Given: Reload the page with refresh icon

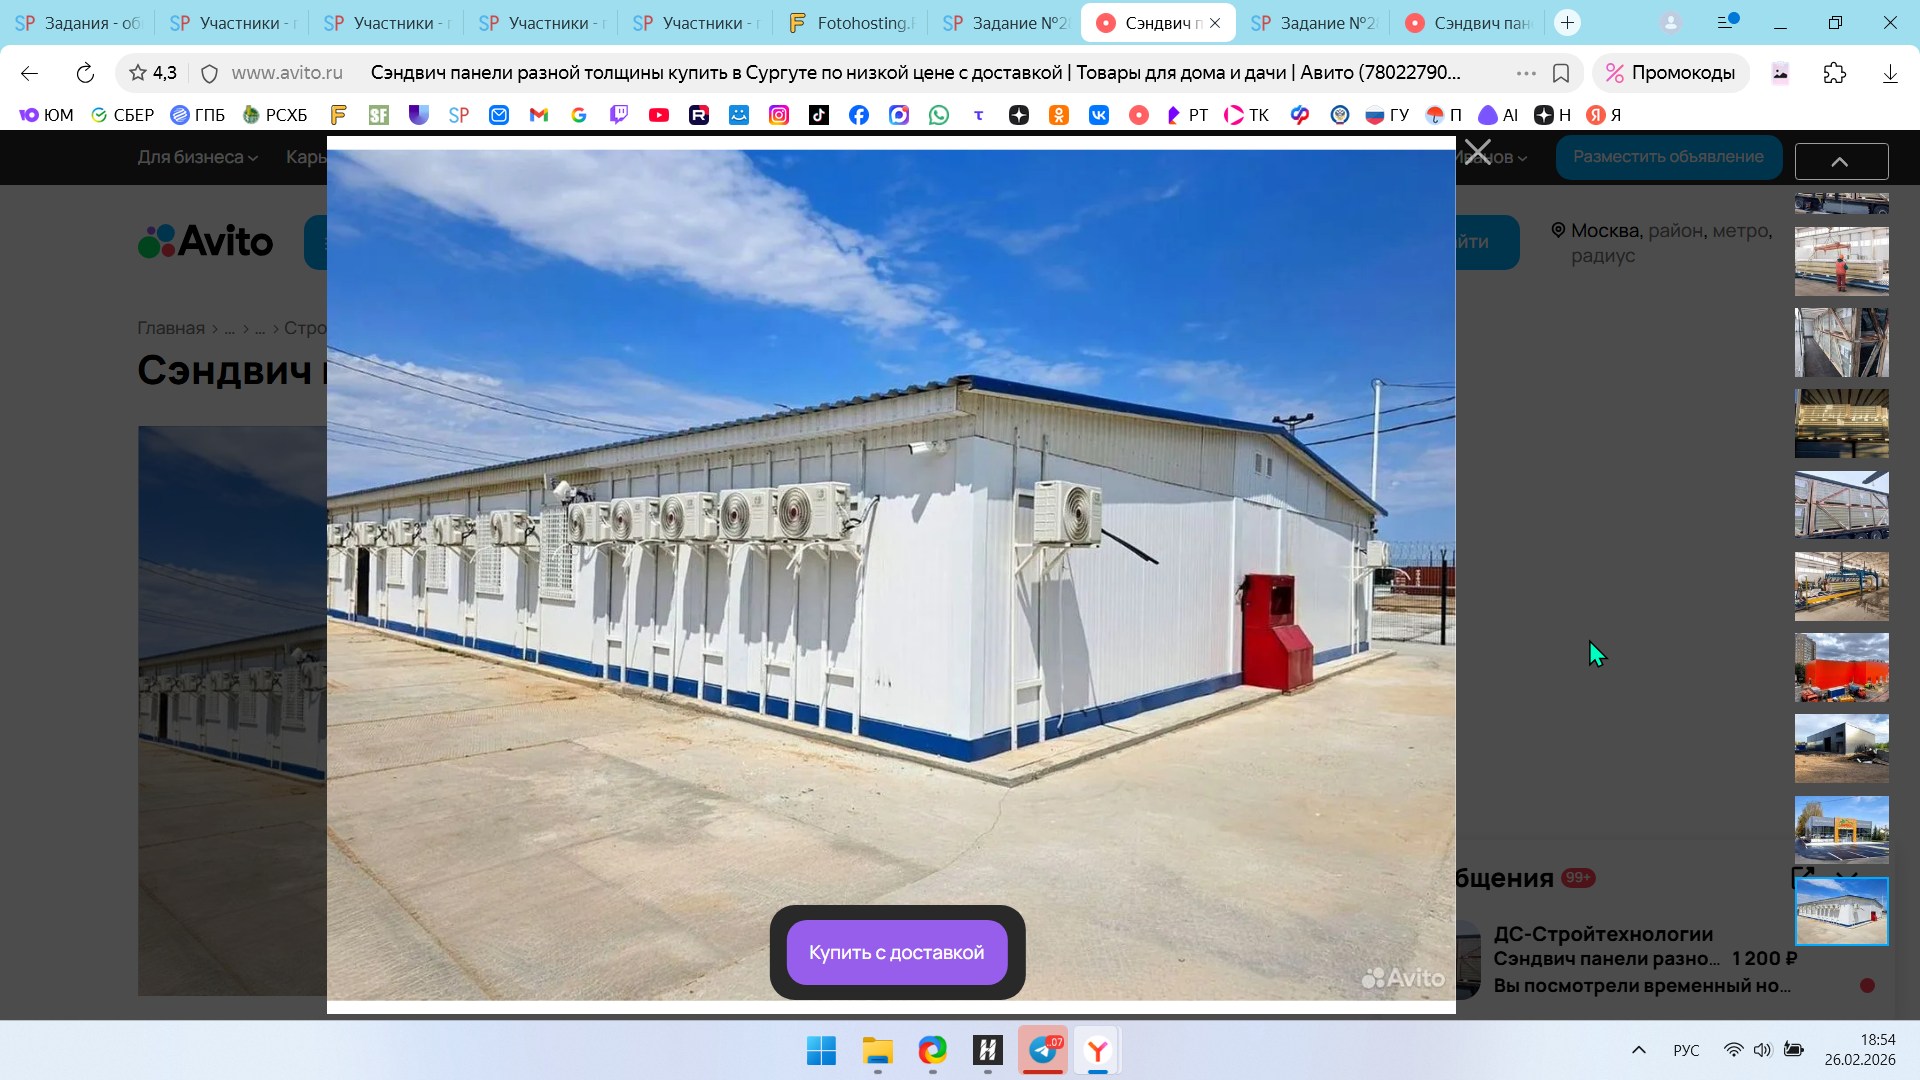Looking at the screenshot, I should tap(85, 73).
